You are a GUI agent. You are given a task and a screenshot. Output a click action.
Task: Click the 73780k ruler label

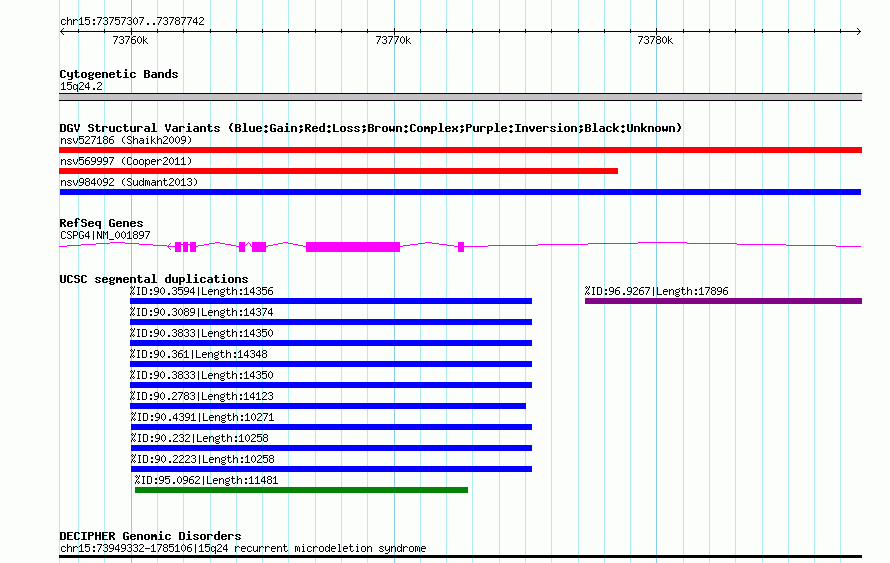pyautogui.click(x=655, y=40)
